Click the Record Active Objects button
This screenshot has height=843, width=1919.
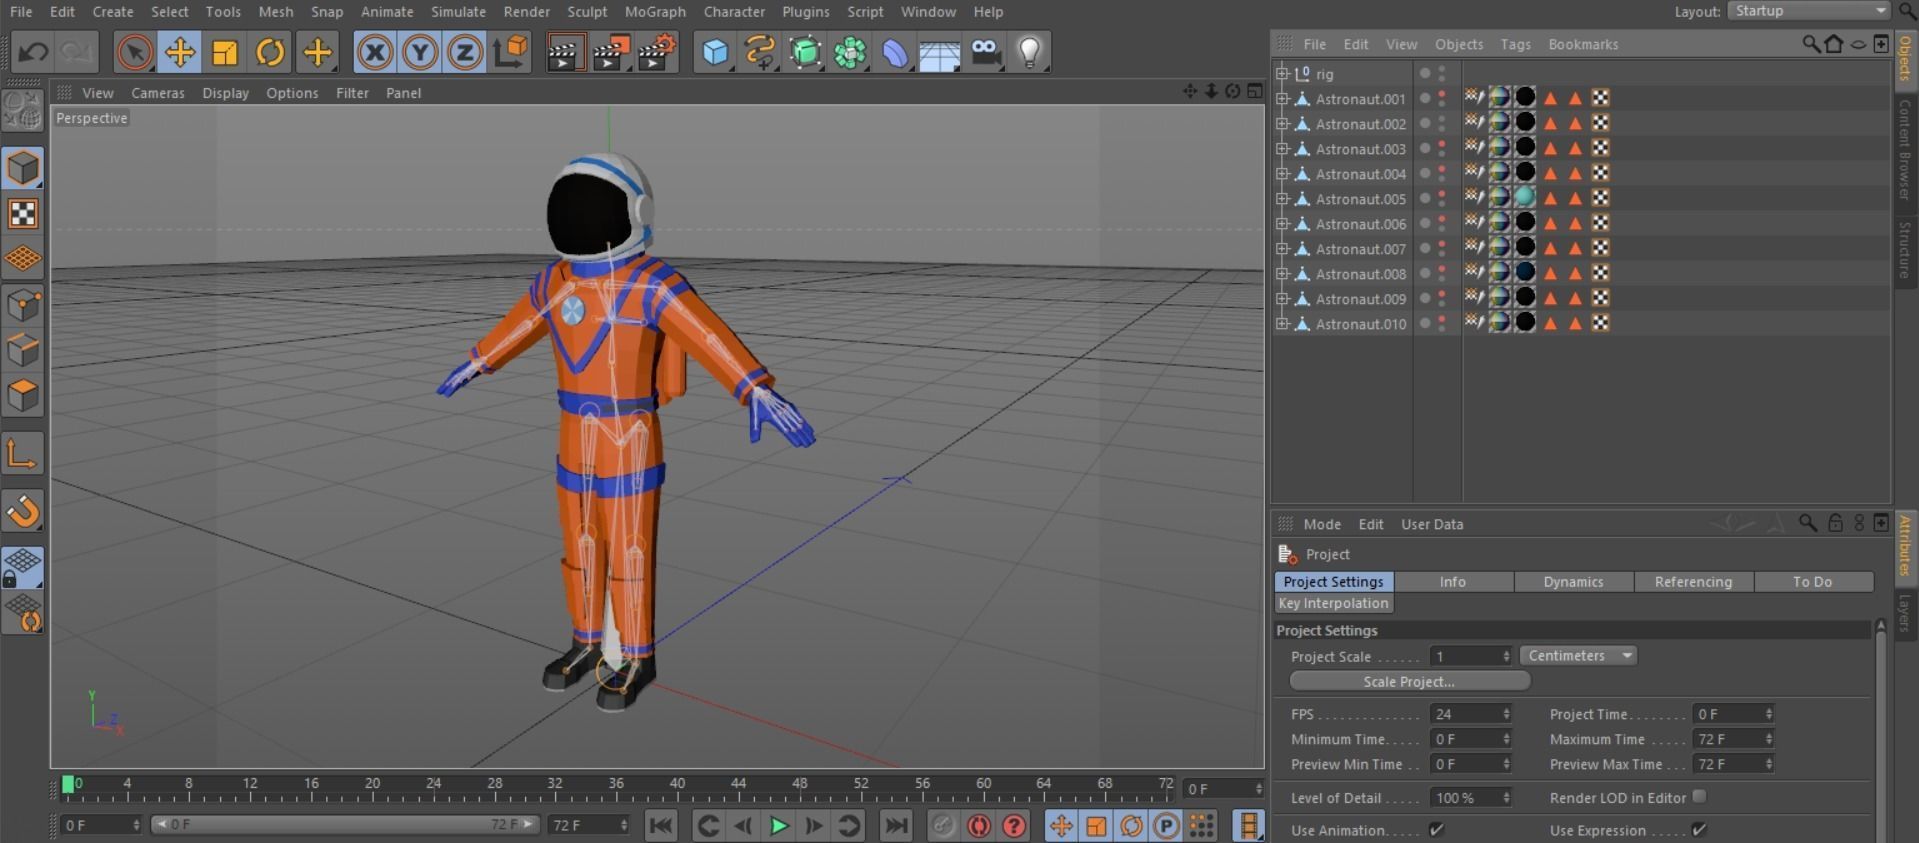coord(943,826)
